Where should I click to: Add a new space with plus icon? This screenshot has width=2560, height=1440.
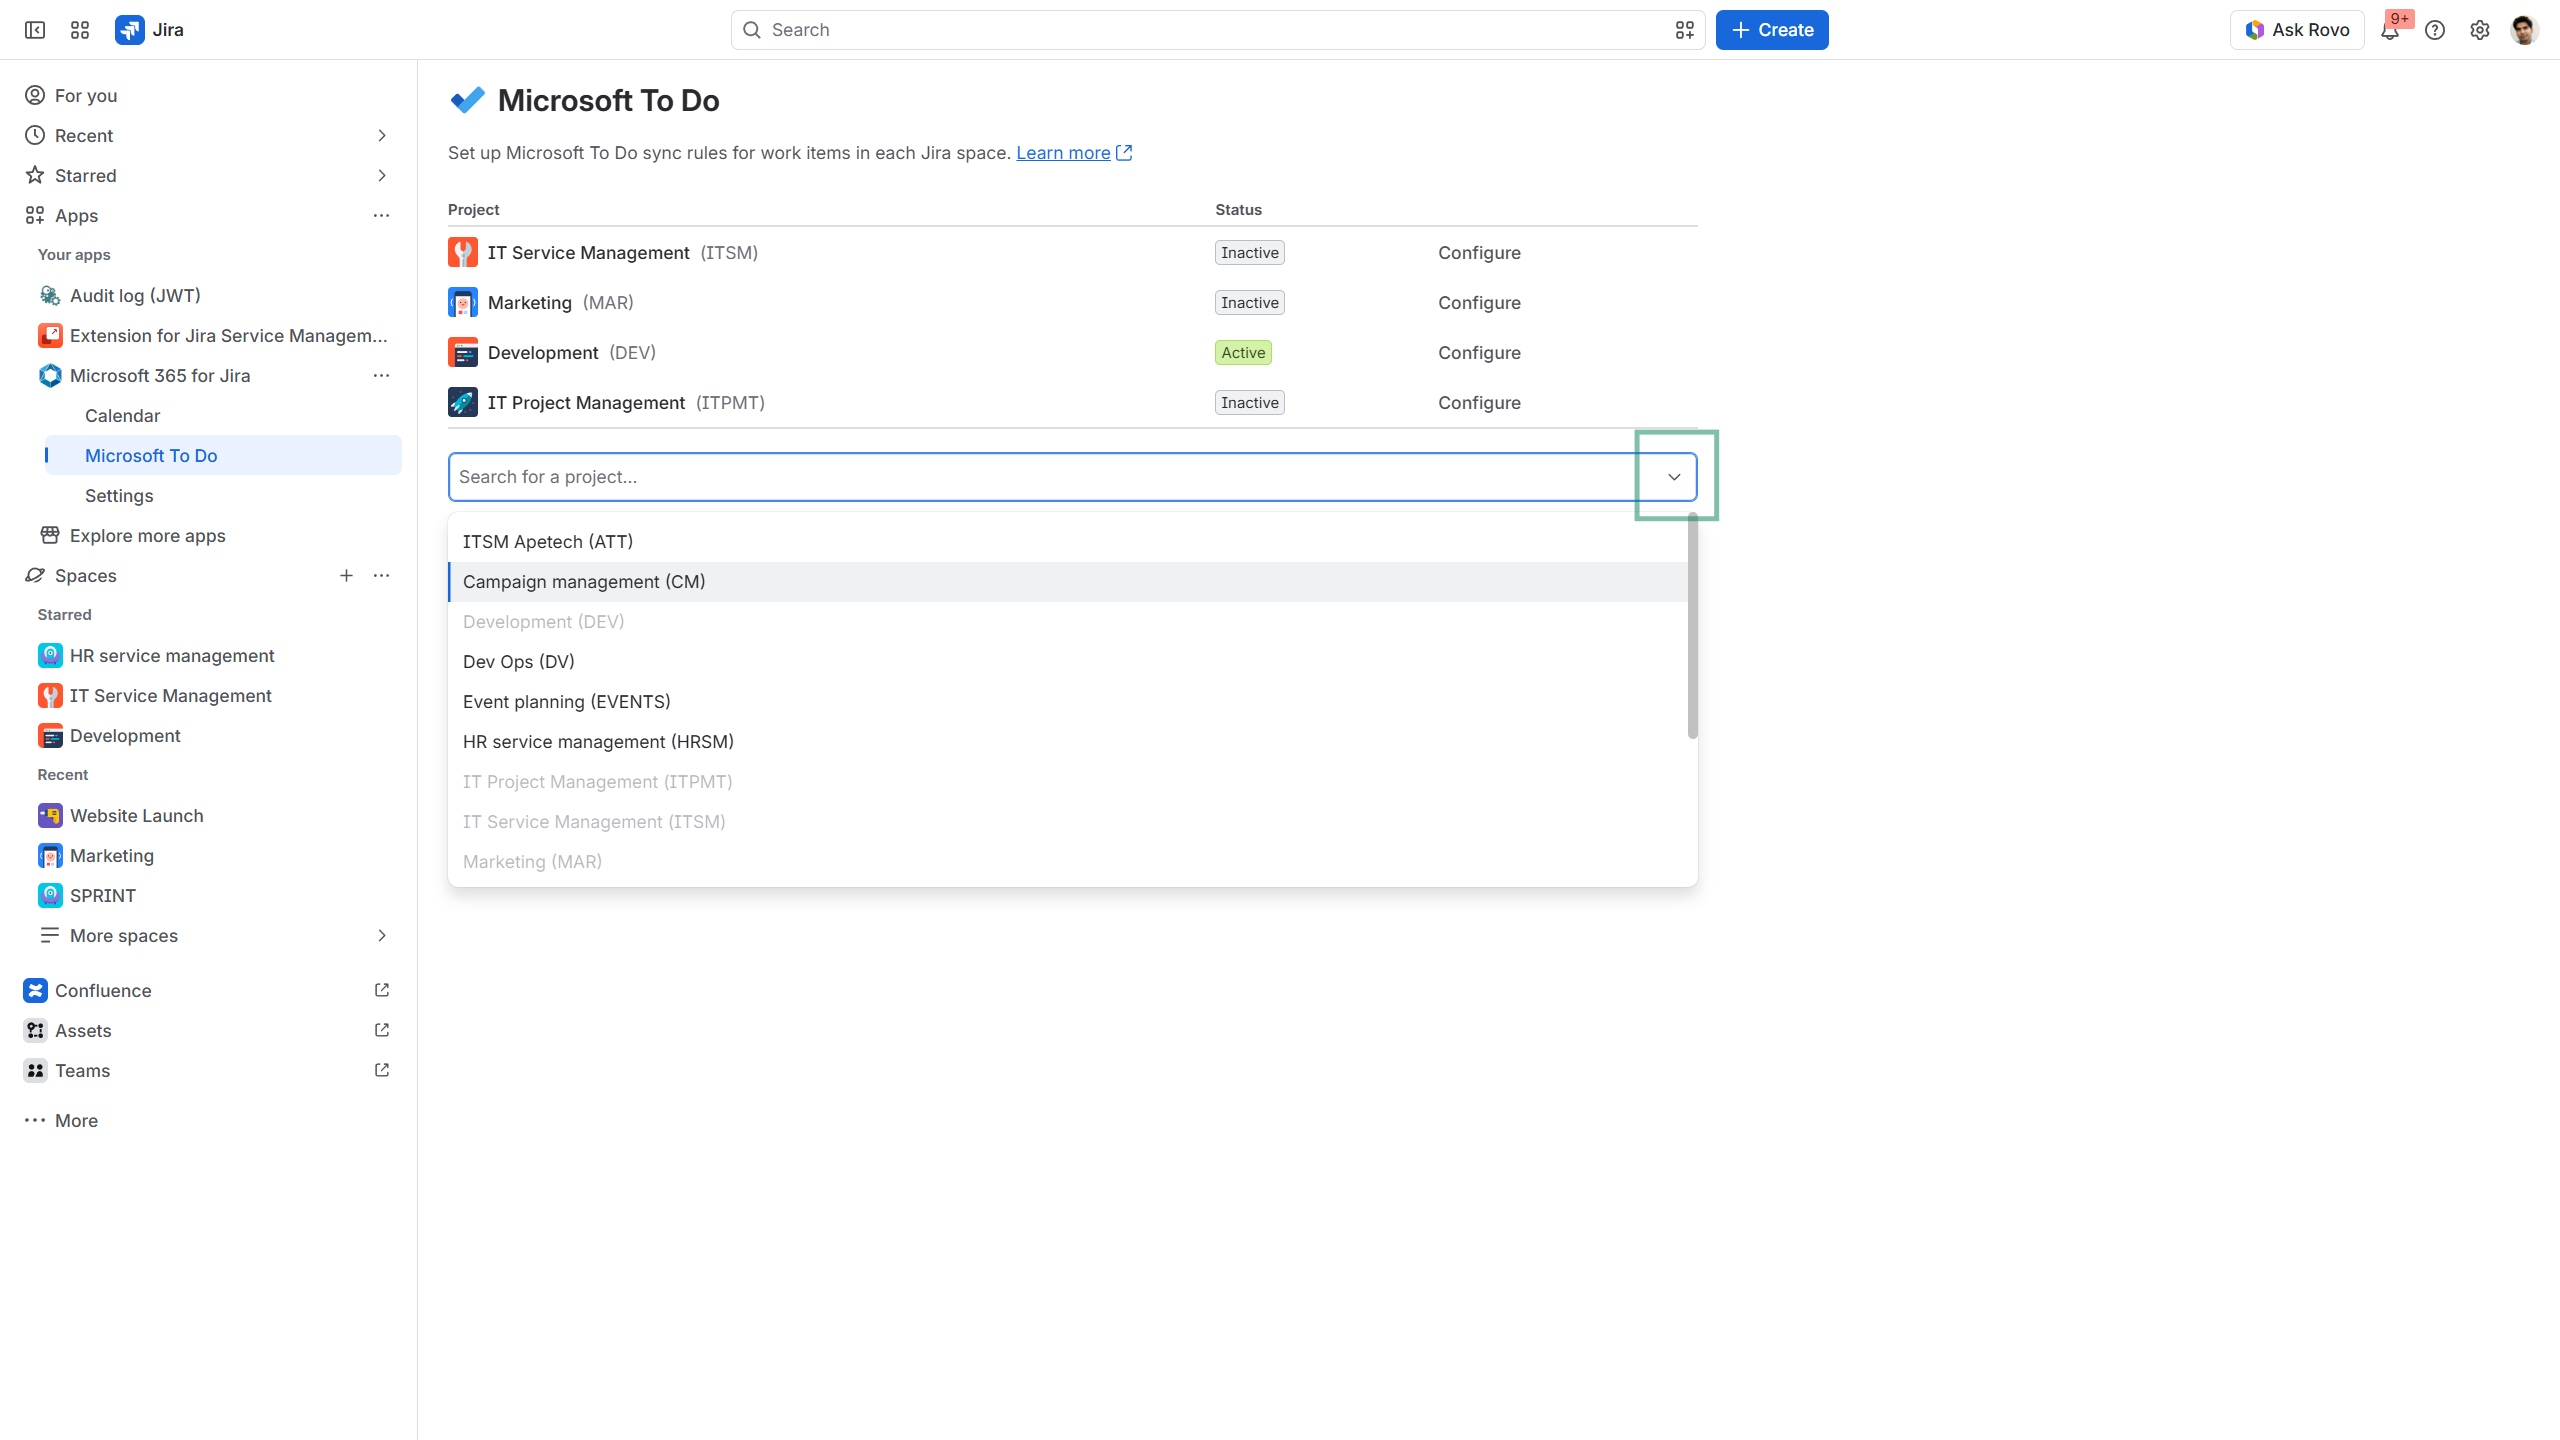346,575
